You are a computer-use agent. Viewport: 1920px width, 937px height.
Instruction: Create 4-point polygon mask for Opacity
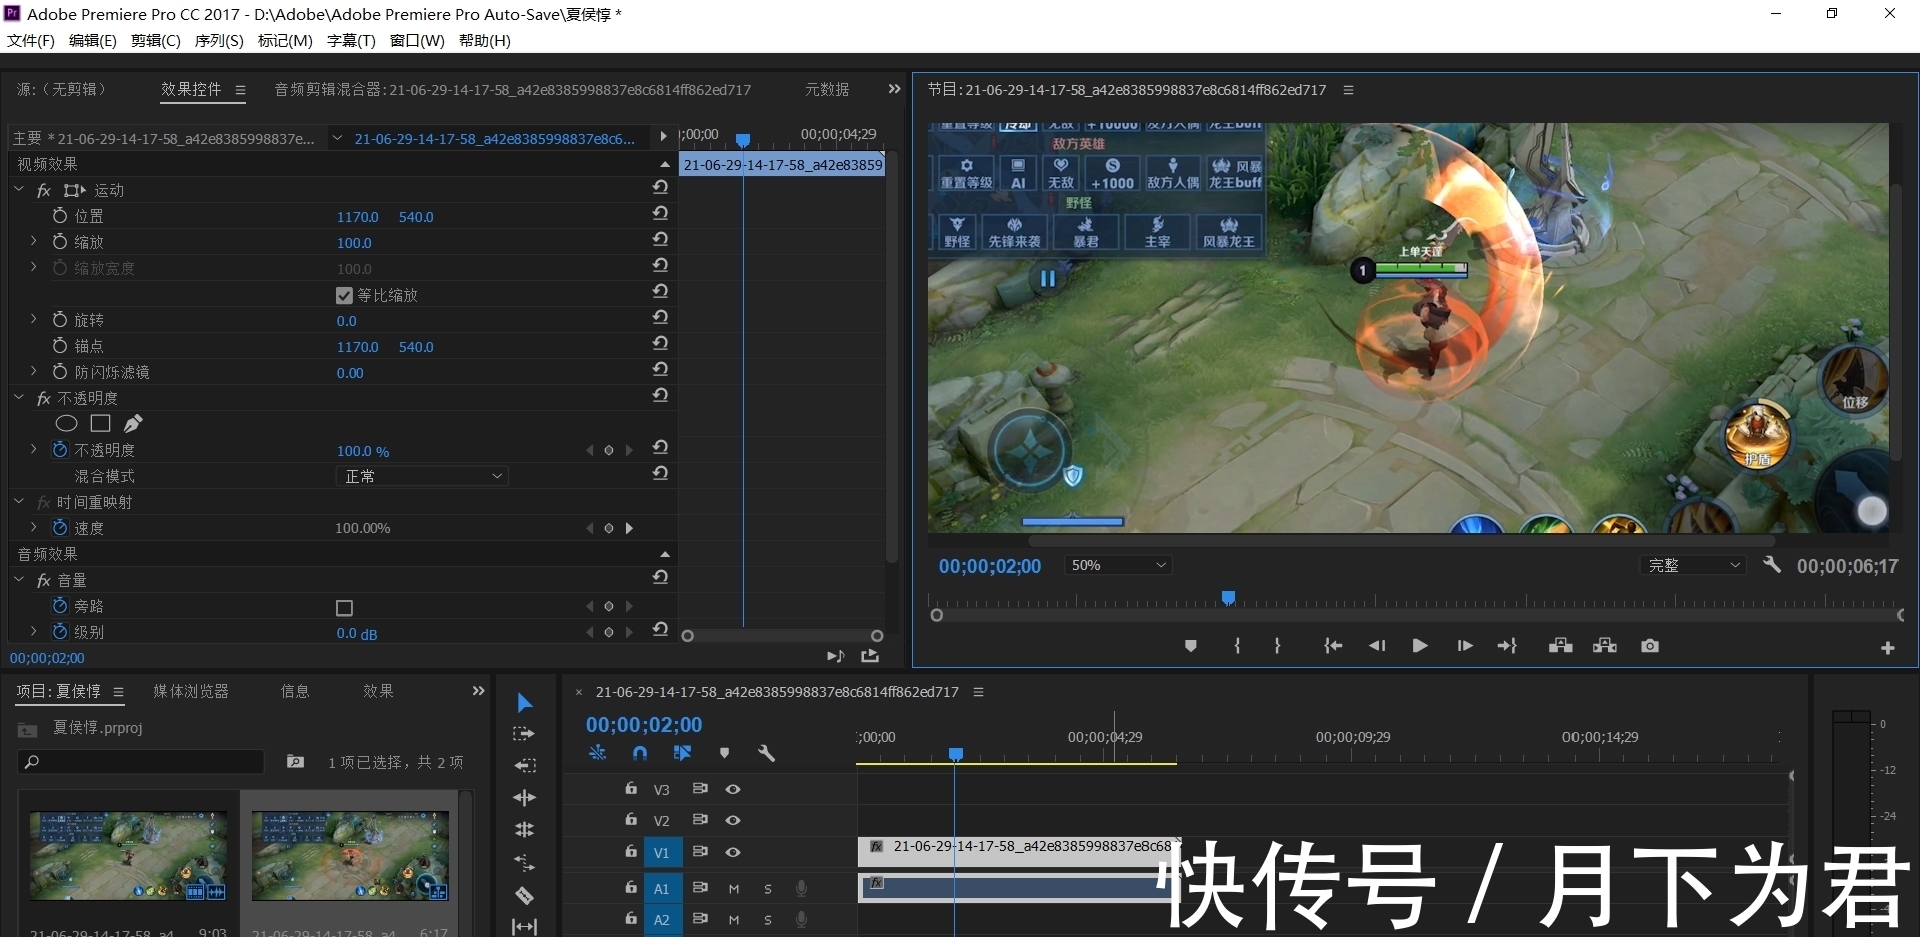tap(100, 423)
